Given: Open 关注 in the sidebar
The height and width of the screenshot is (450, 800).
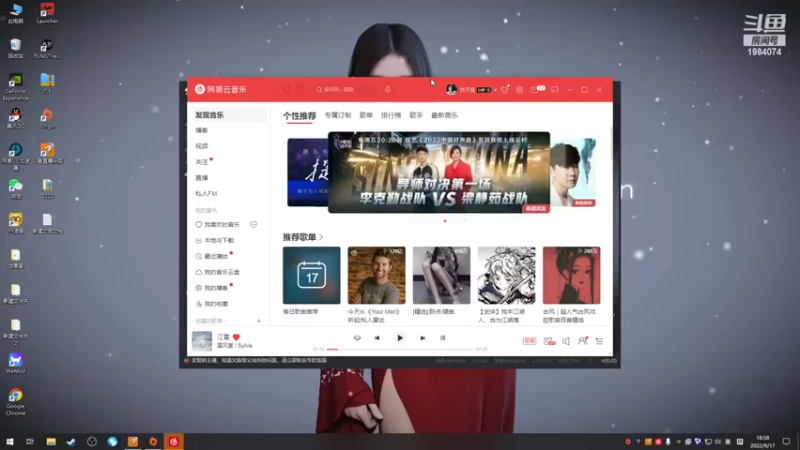Looking at the screenshot, I should tap(202, 162).
